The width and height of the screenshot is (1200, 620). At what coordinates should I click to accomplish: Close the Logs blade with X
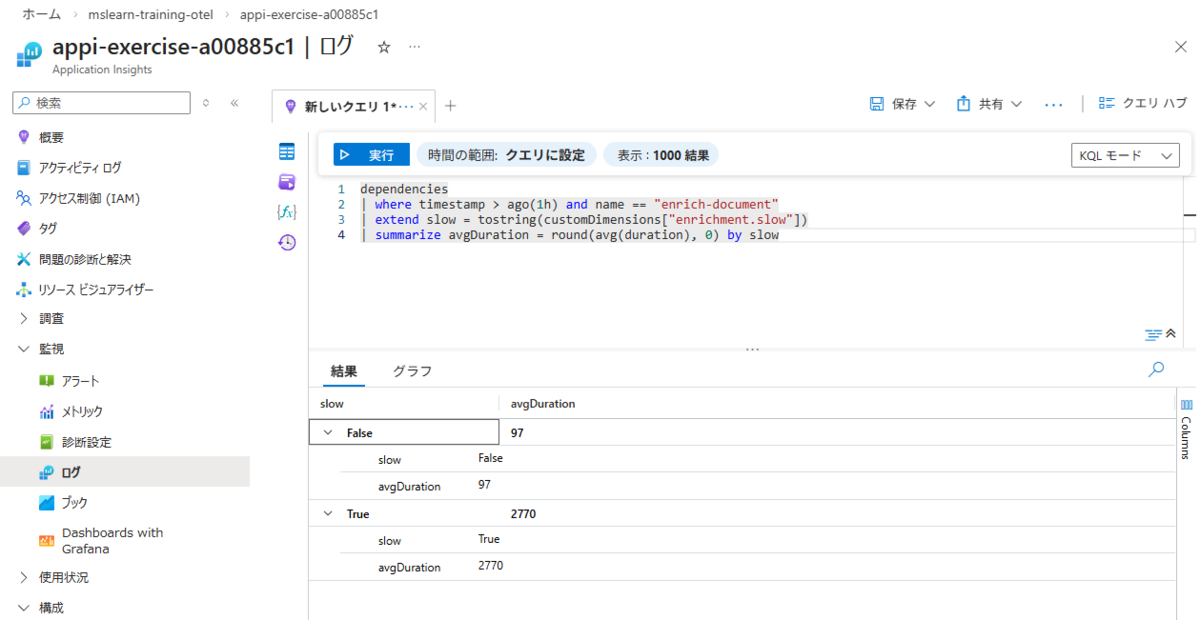coord(1180,47)
